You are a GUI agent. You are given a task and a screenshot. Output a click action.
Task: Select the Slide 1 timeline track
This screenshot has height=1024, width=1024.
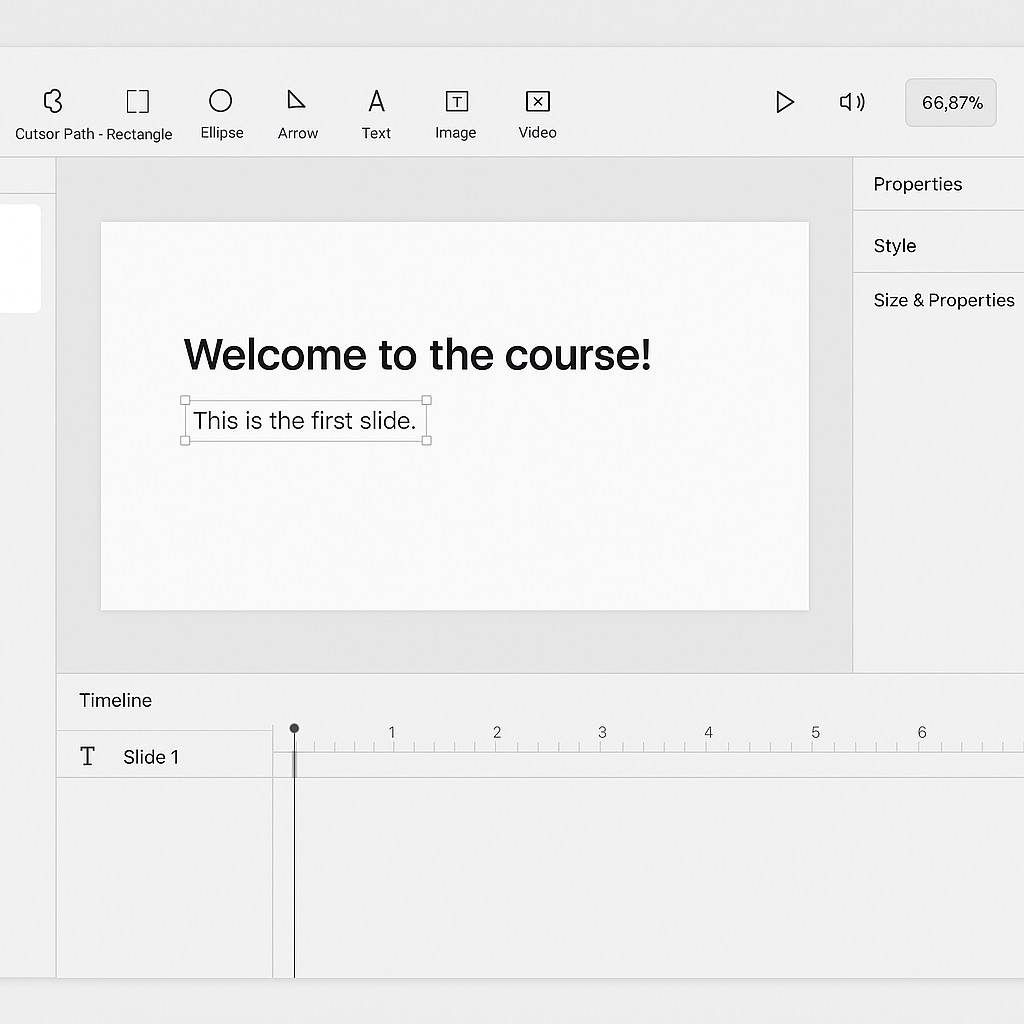click(x=151, y=757)
